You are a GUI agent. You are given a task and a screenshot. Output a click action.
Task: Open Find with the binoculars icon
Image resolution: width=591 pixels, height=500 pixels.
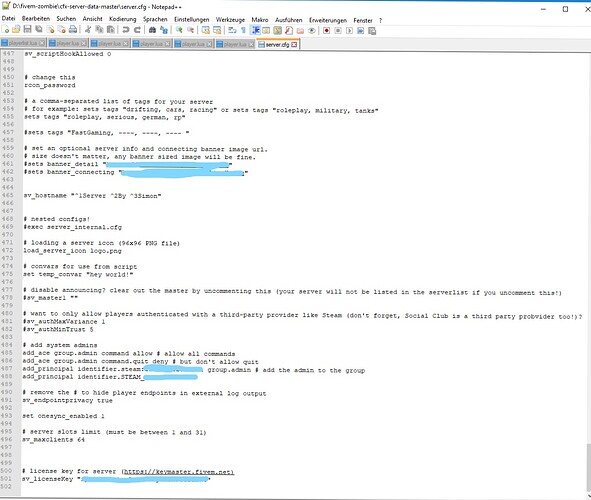tap(152, 30)
